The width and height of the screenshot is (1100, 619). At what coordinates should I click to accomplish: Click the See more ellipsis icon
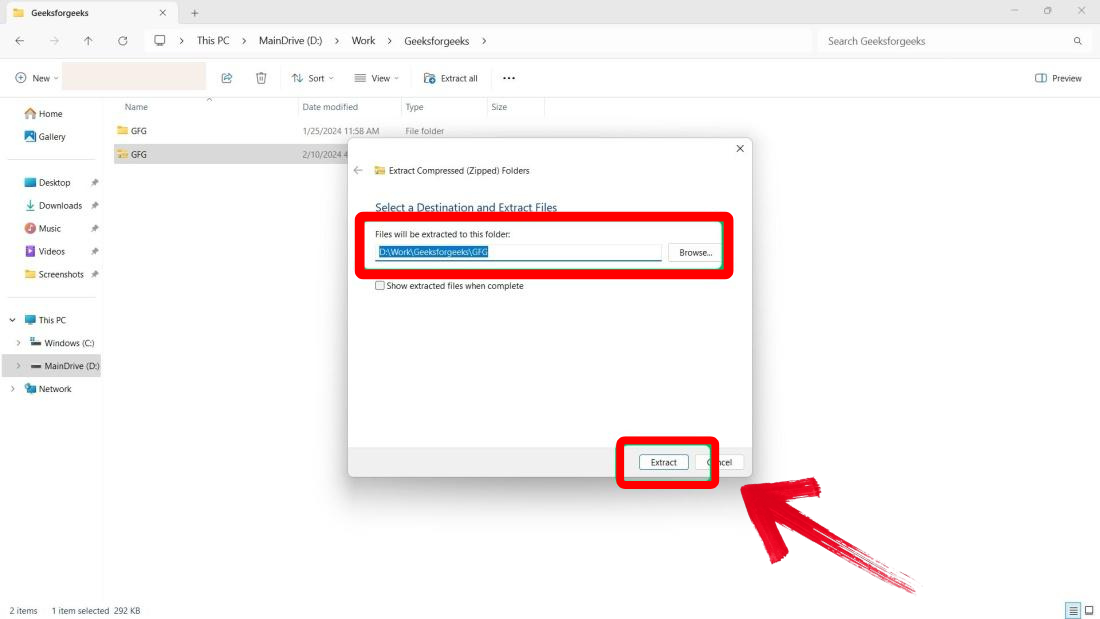click(508, 78)
